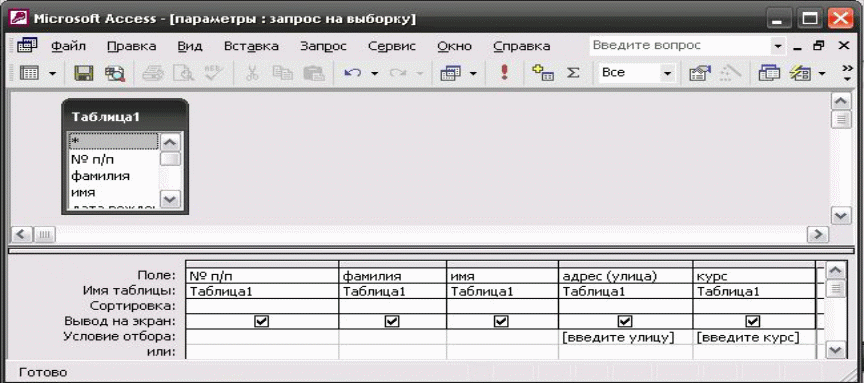
Task: Click the design grid scroll-down arrow
Action: (x=835, y=349)
